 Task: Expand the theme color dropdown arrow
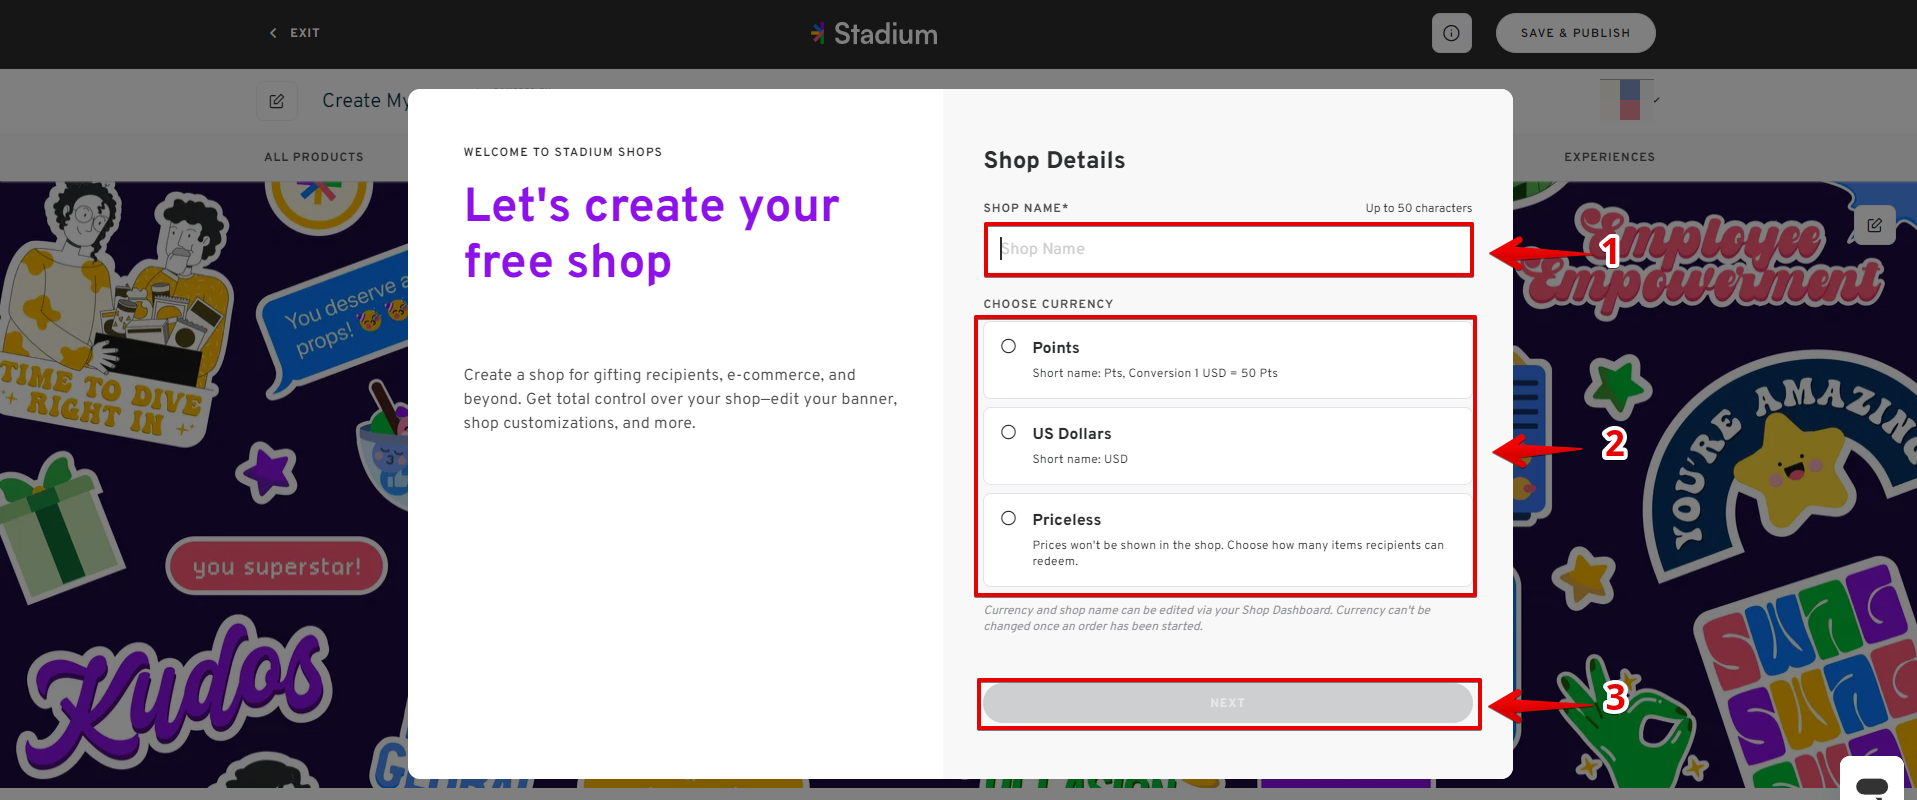click(x=1656, y=100)
